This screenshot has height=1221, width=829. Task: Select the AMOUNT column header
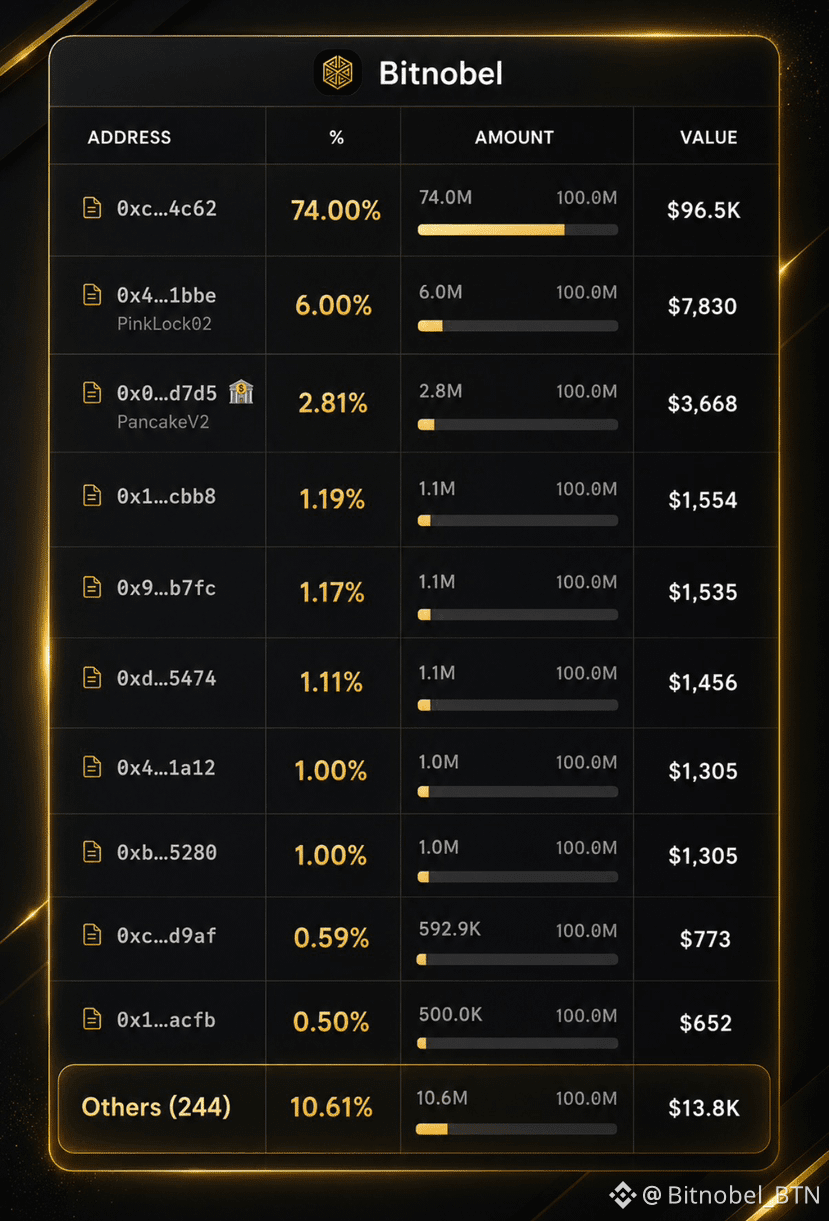click(514, 137)
